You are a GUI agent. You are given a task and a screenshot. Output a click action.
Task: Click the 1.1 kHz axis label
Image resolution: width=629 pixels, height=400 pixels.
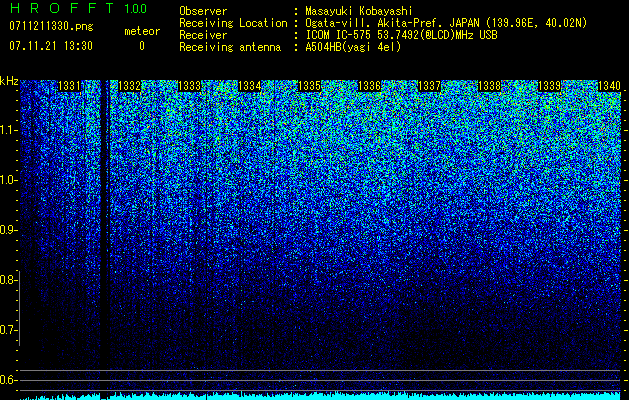(9, 130)
